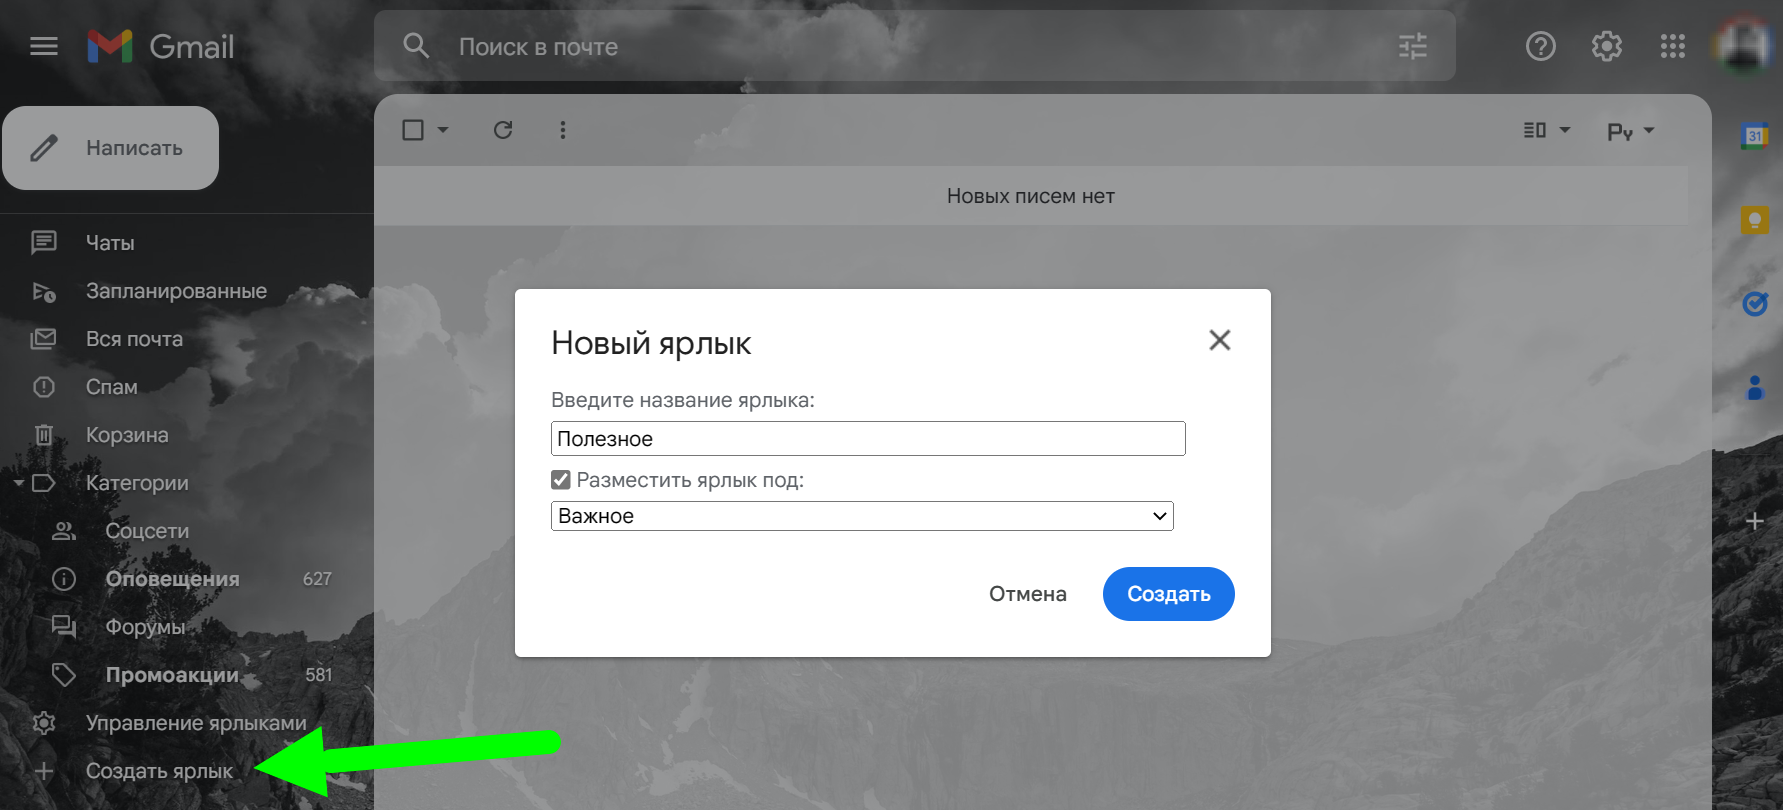Open the 'Важное' parent label dropdown
This screenshot has width=1783, height=810.
(862, 516)
